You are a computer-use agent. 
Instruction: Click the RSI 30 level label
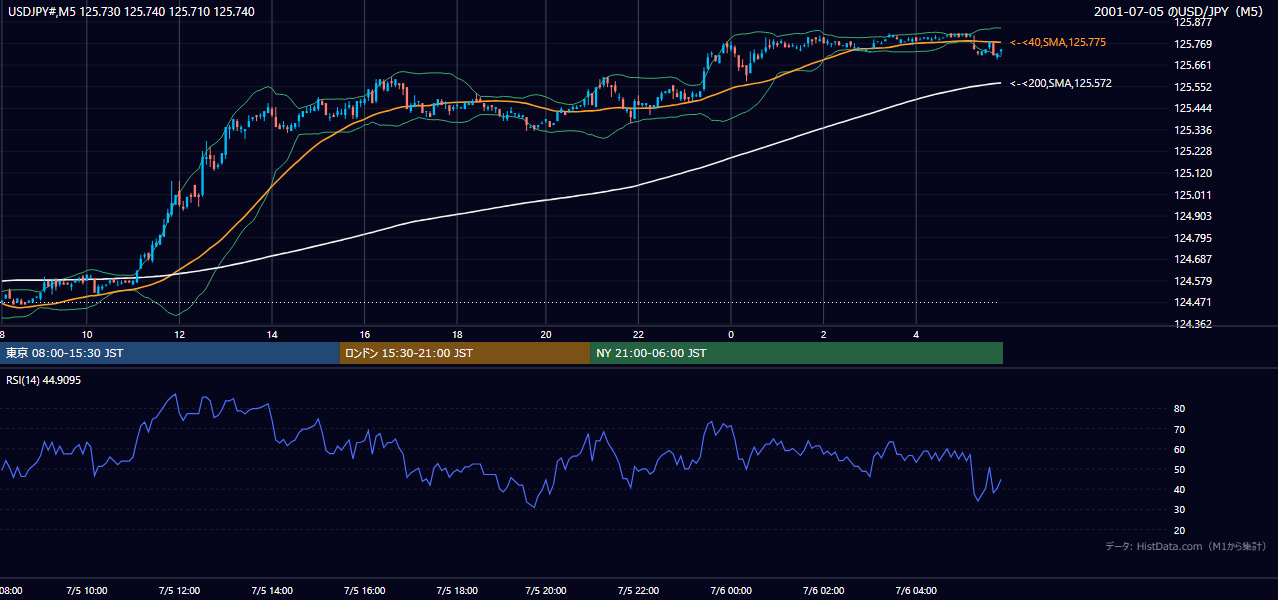1179,510
